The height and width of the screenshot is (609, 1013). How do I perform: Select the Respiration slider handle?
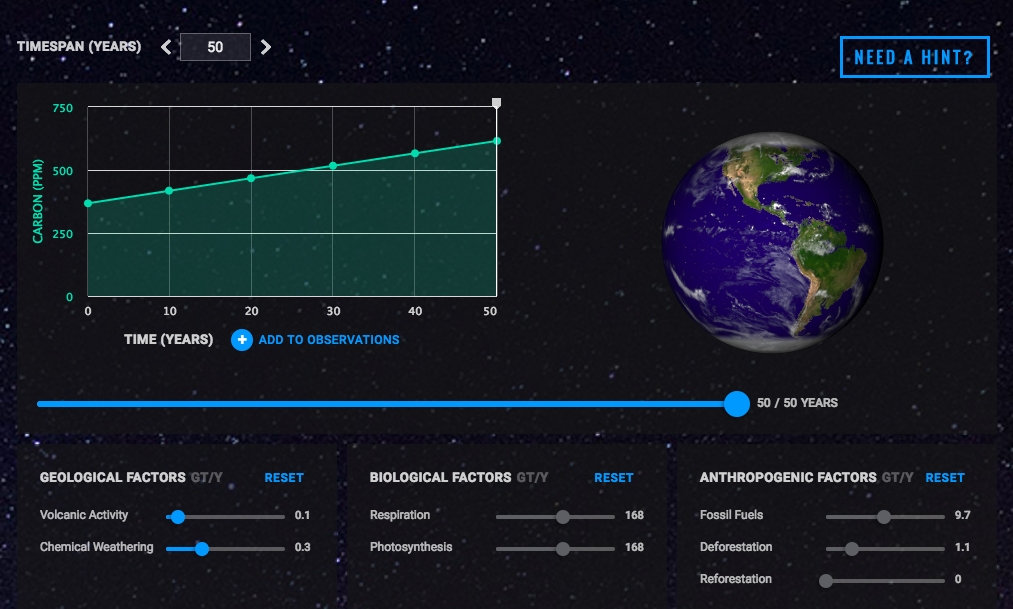coord(562,516)
